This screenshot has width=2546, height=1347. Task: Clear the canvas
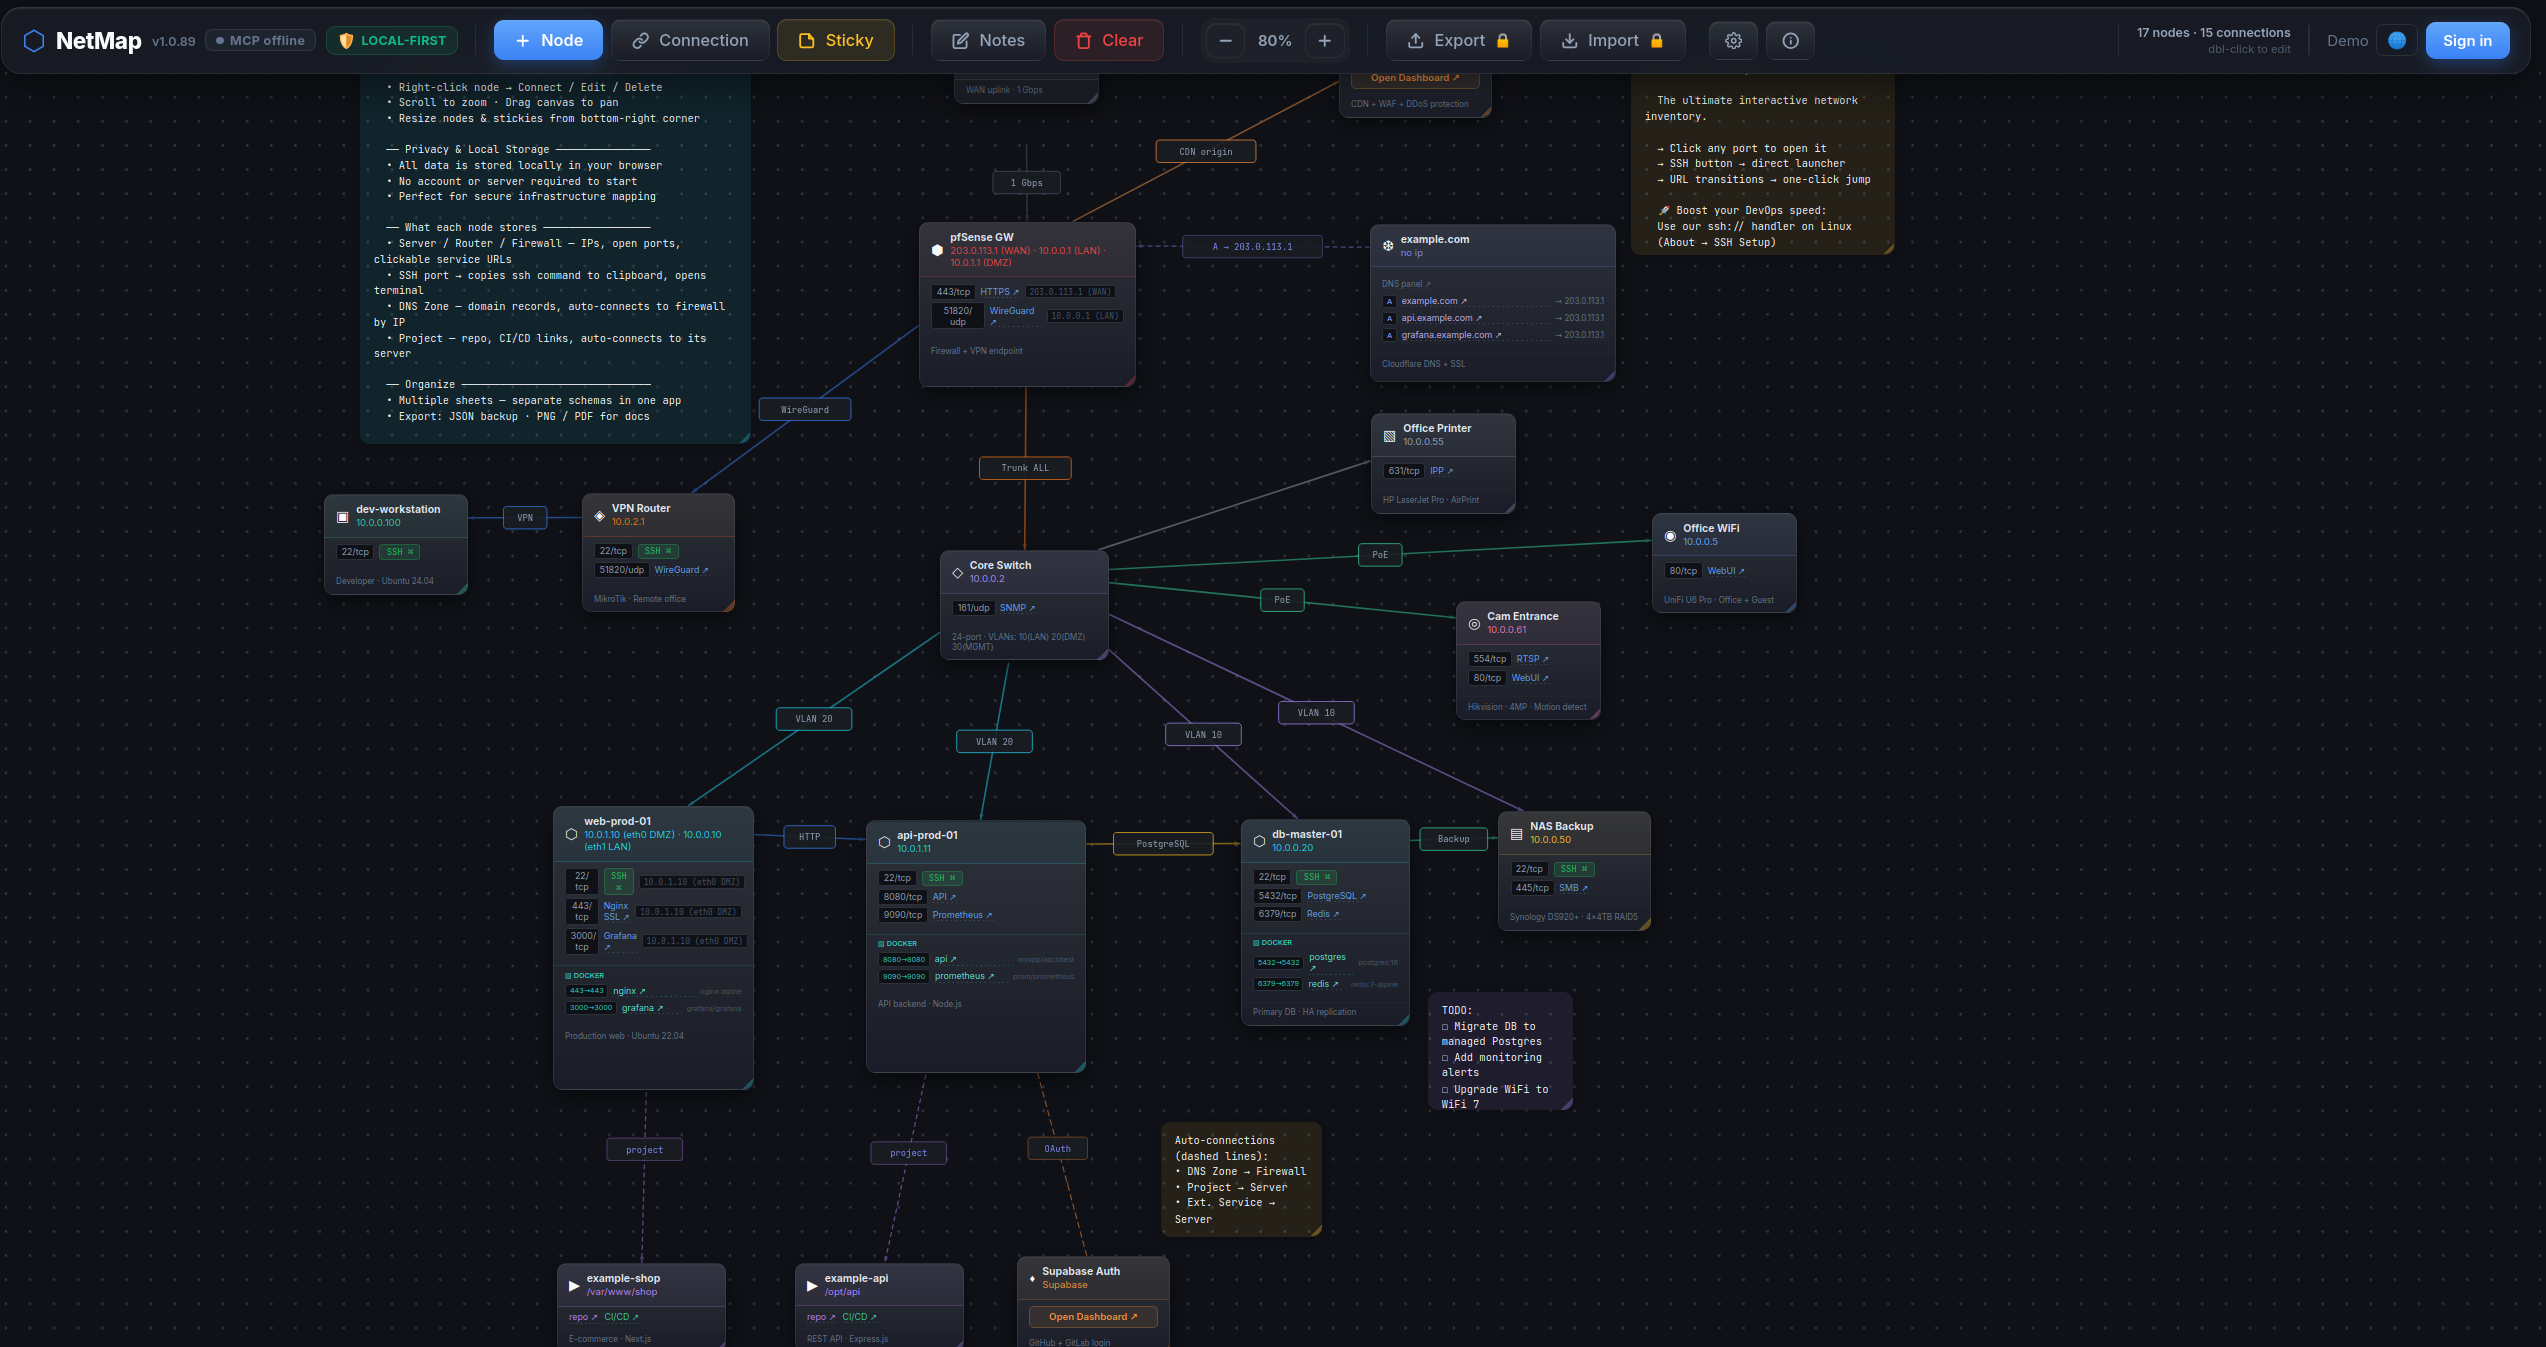(1109, 41)
